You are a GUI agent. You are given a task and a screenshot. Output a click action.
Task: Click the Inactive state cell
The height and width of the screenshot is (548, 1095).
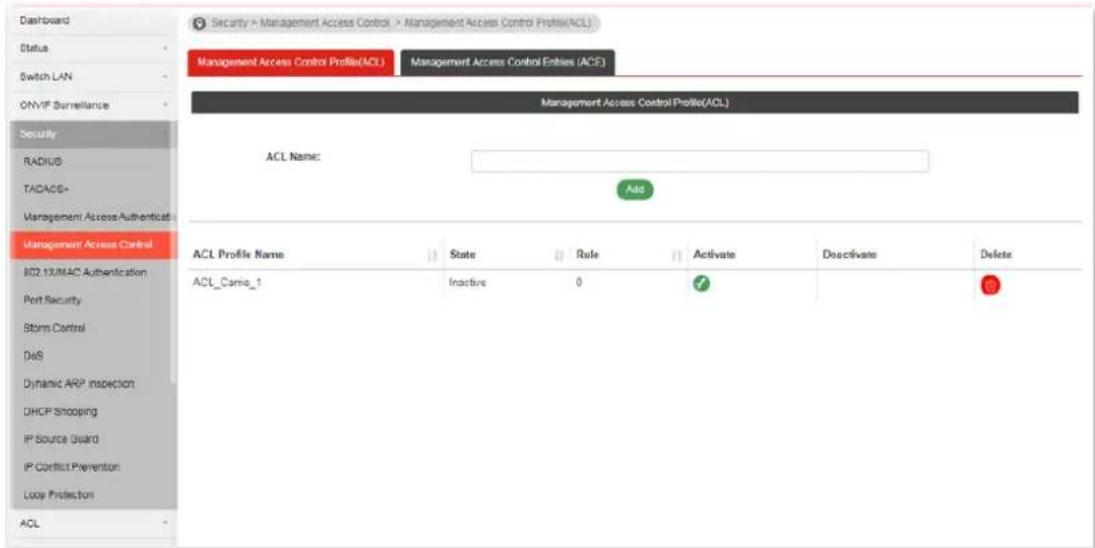[468, 283]
